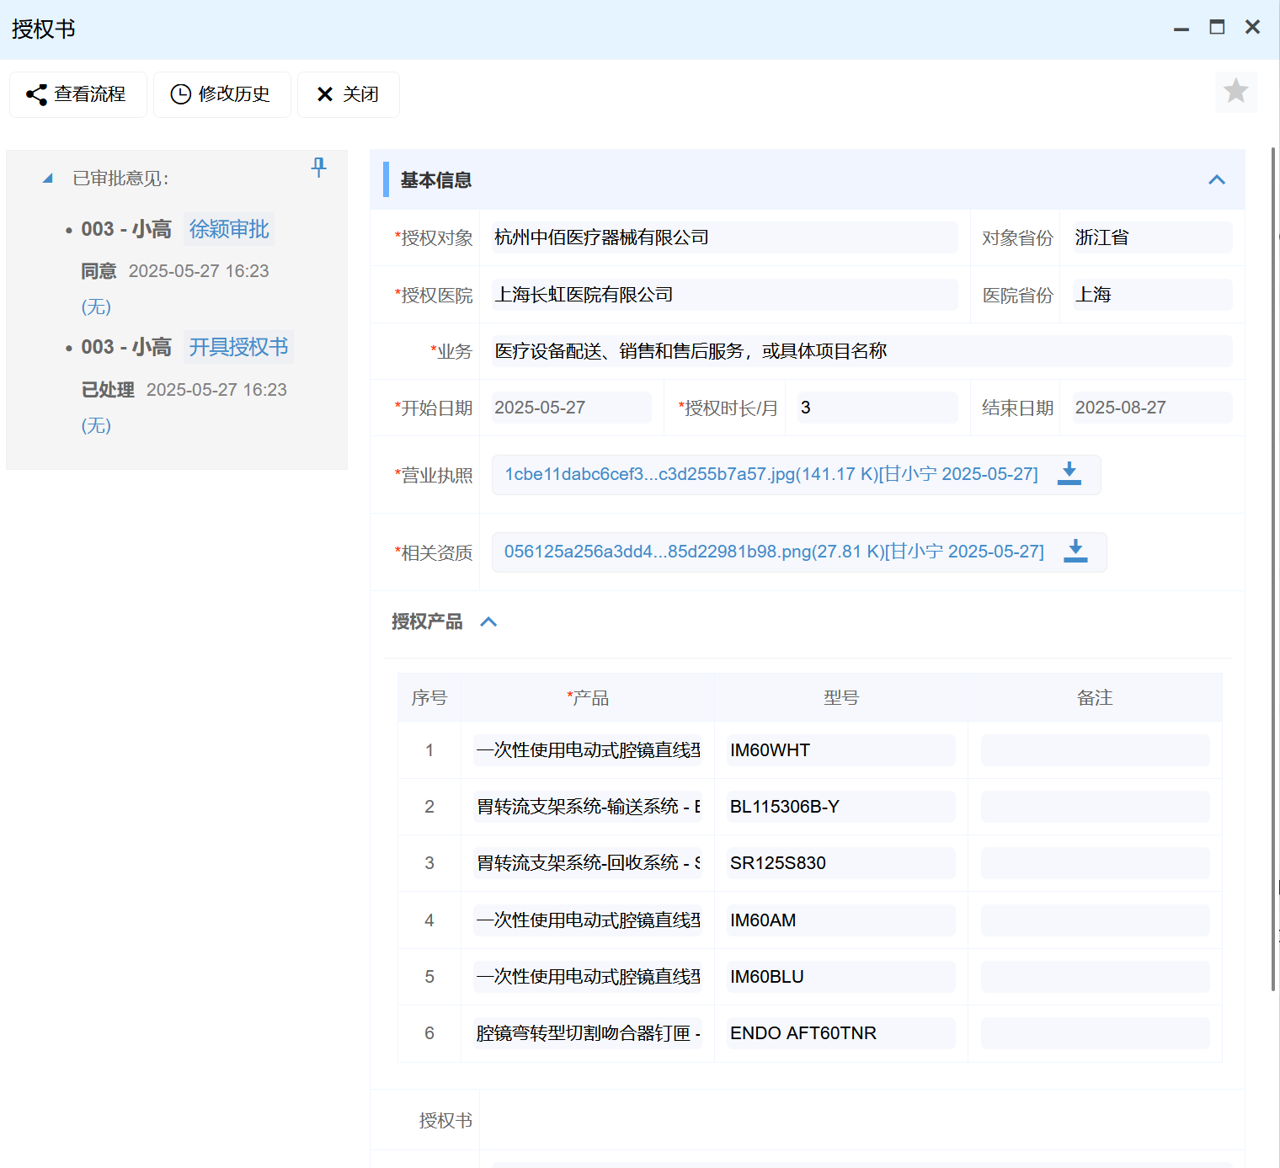This screenshot has height=1168, width=1280.
Task: Open the 开具授权书 step link
Action: pos(238,347)
